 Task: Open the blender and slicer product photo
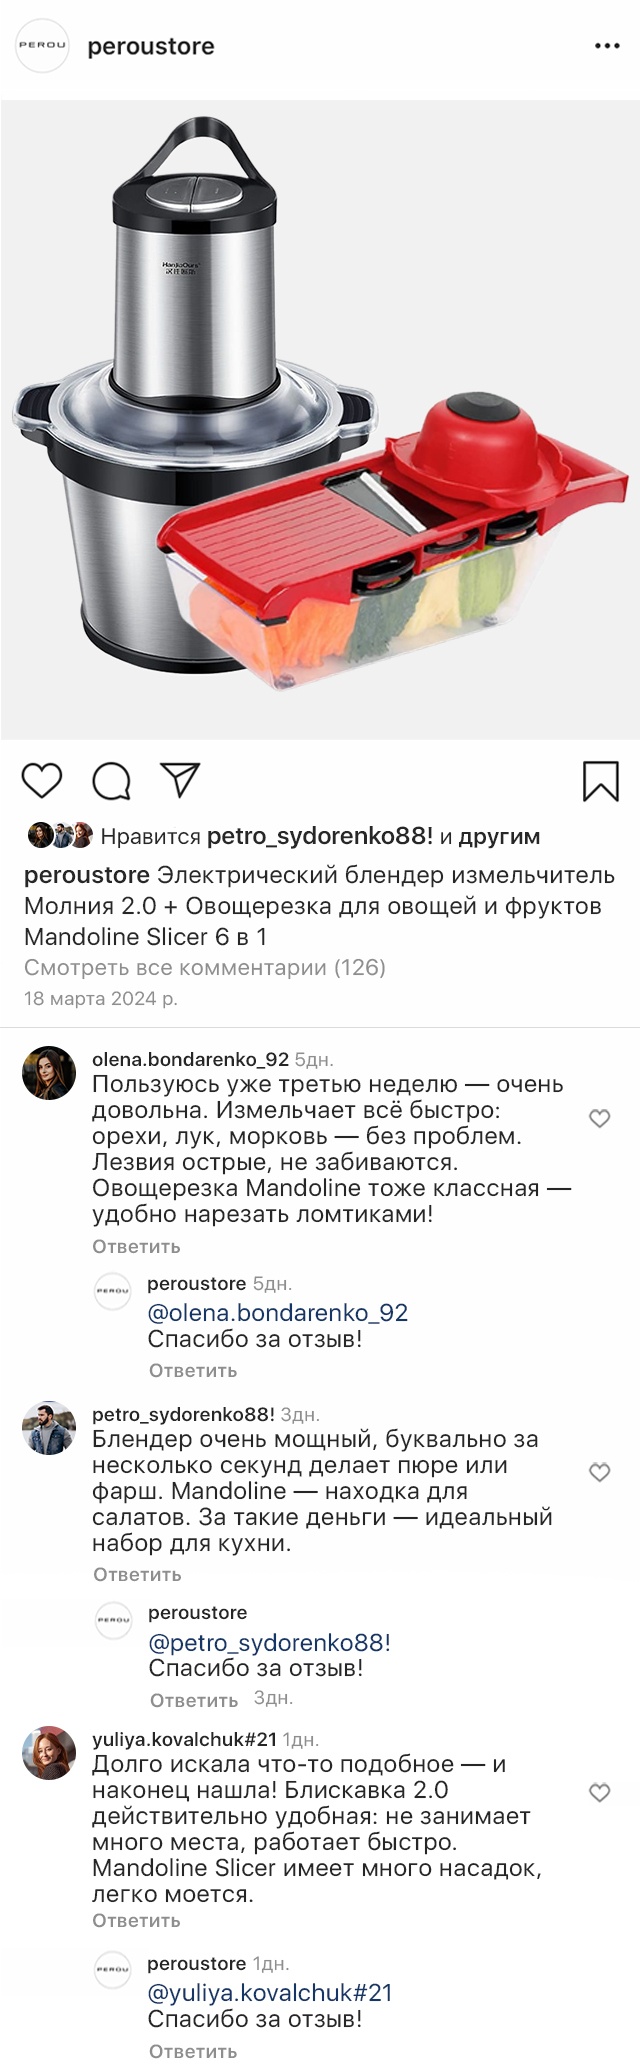320,420
